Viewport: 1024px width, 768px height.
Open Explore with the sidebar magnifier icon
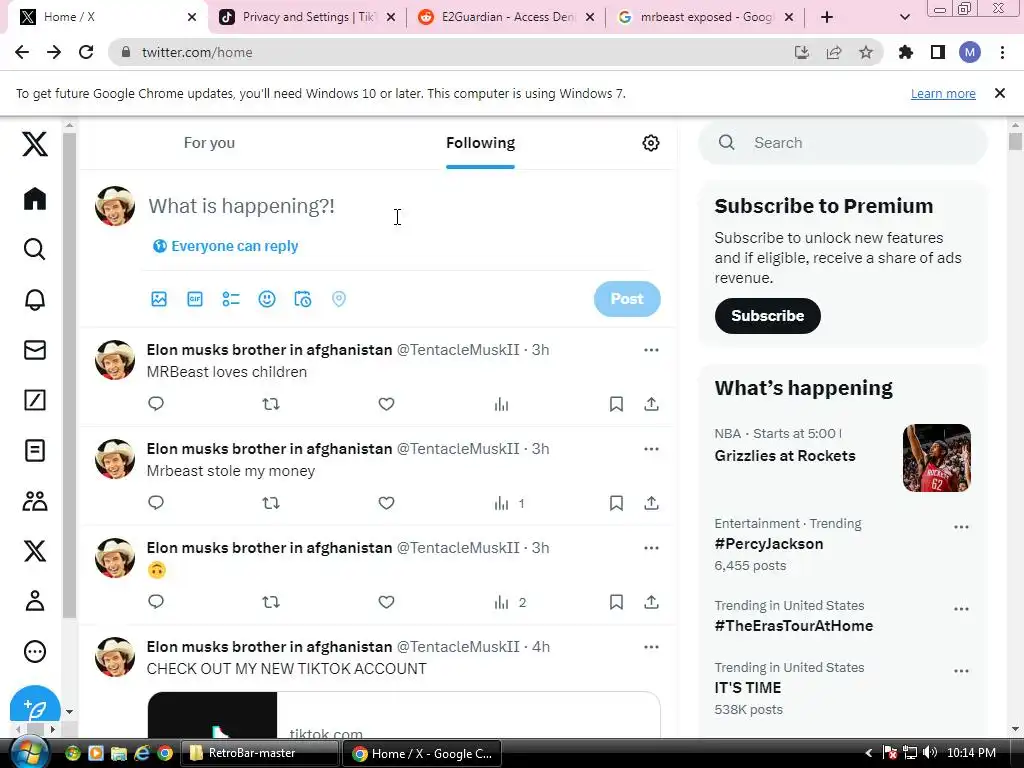pos(35,249)
